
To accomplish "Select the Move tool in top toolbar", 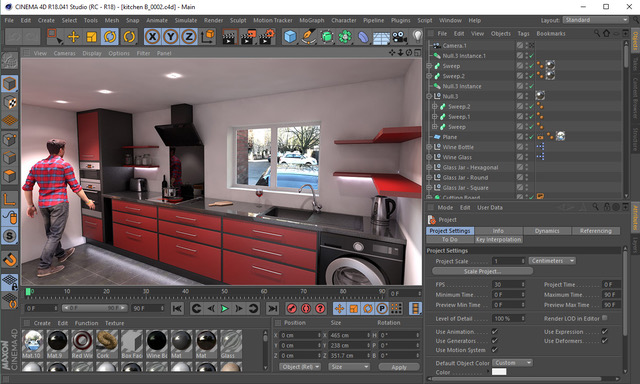I will pos(73,37).
